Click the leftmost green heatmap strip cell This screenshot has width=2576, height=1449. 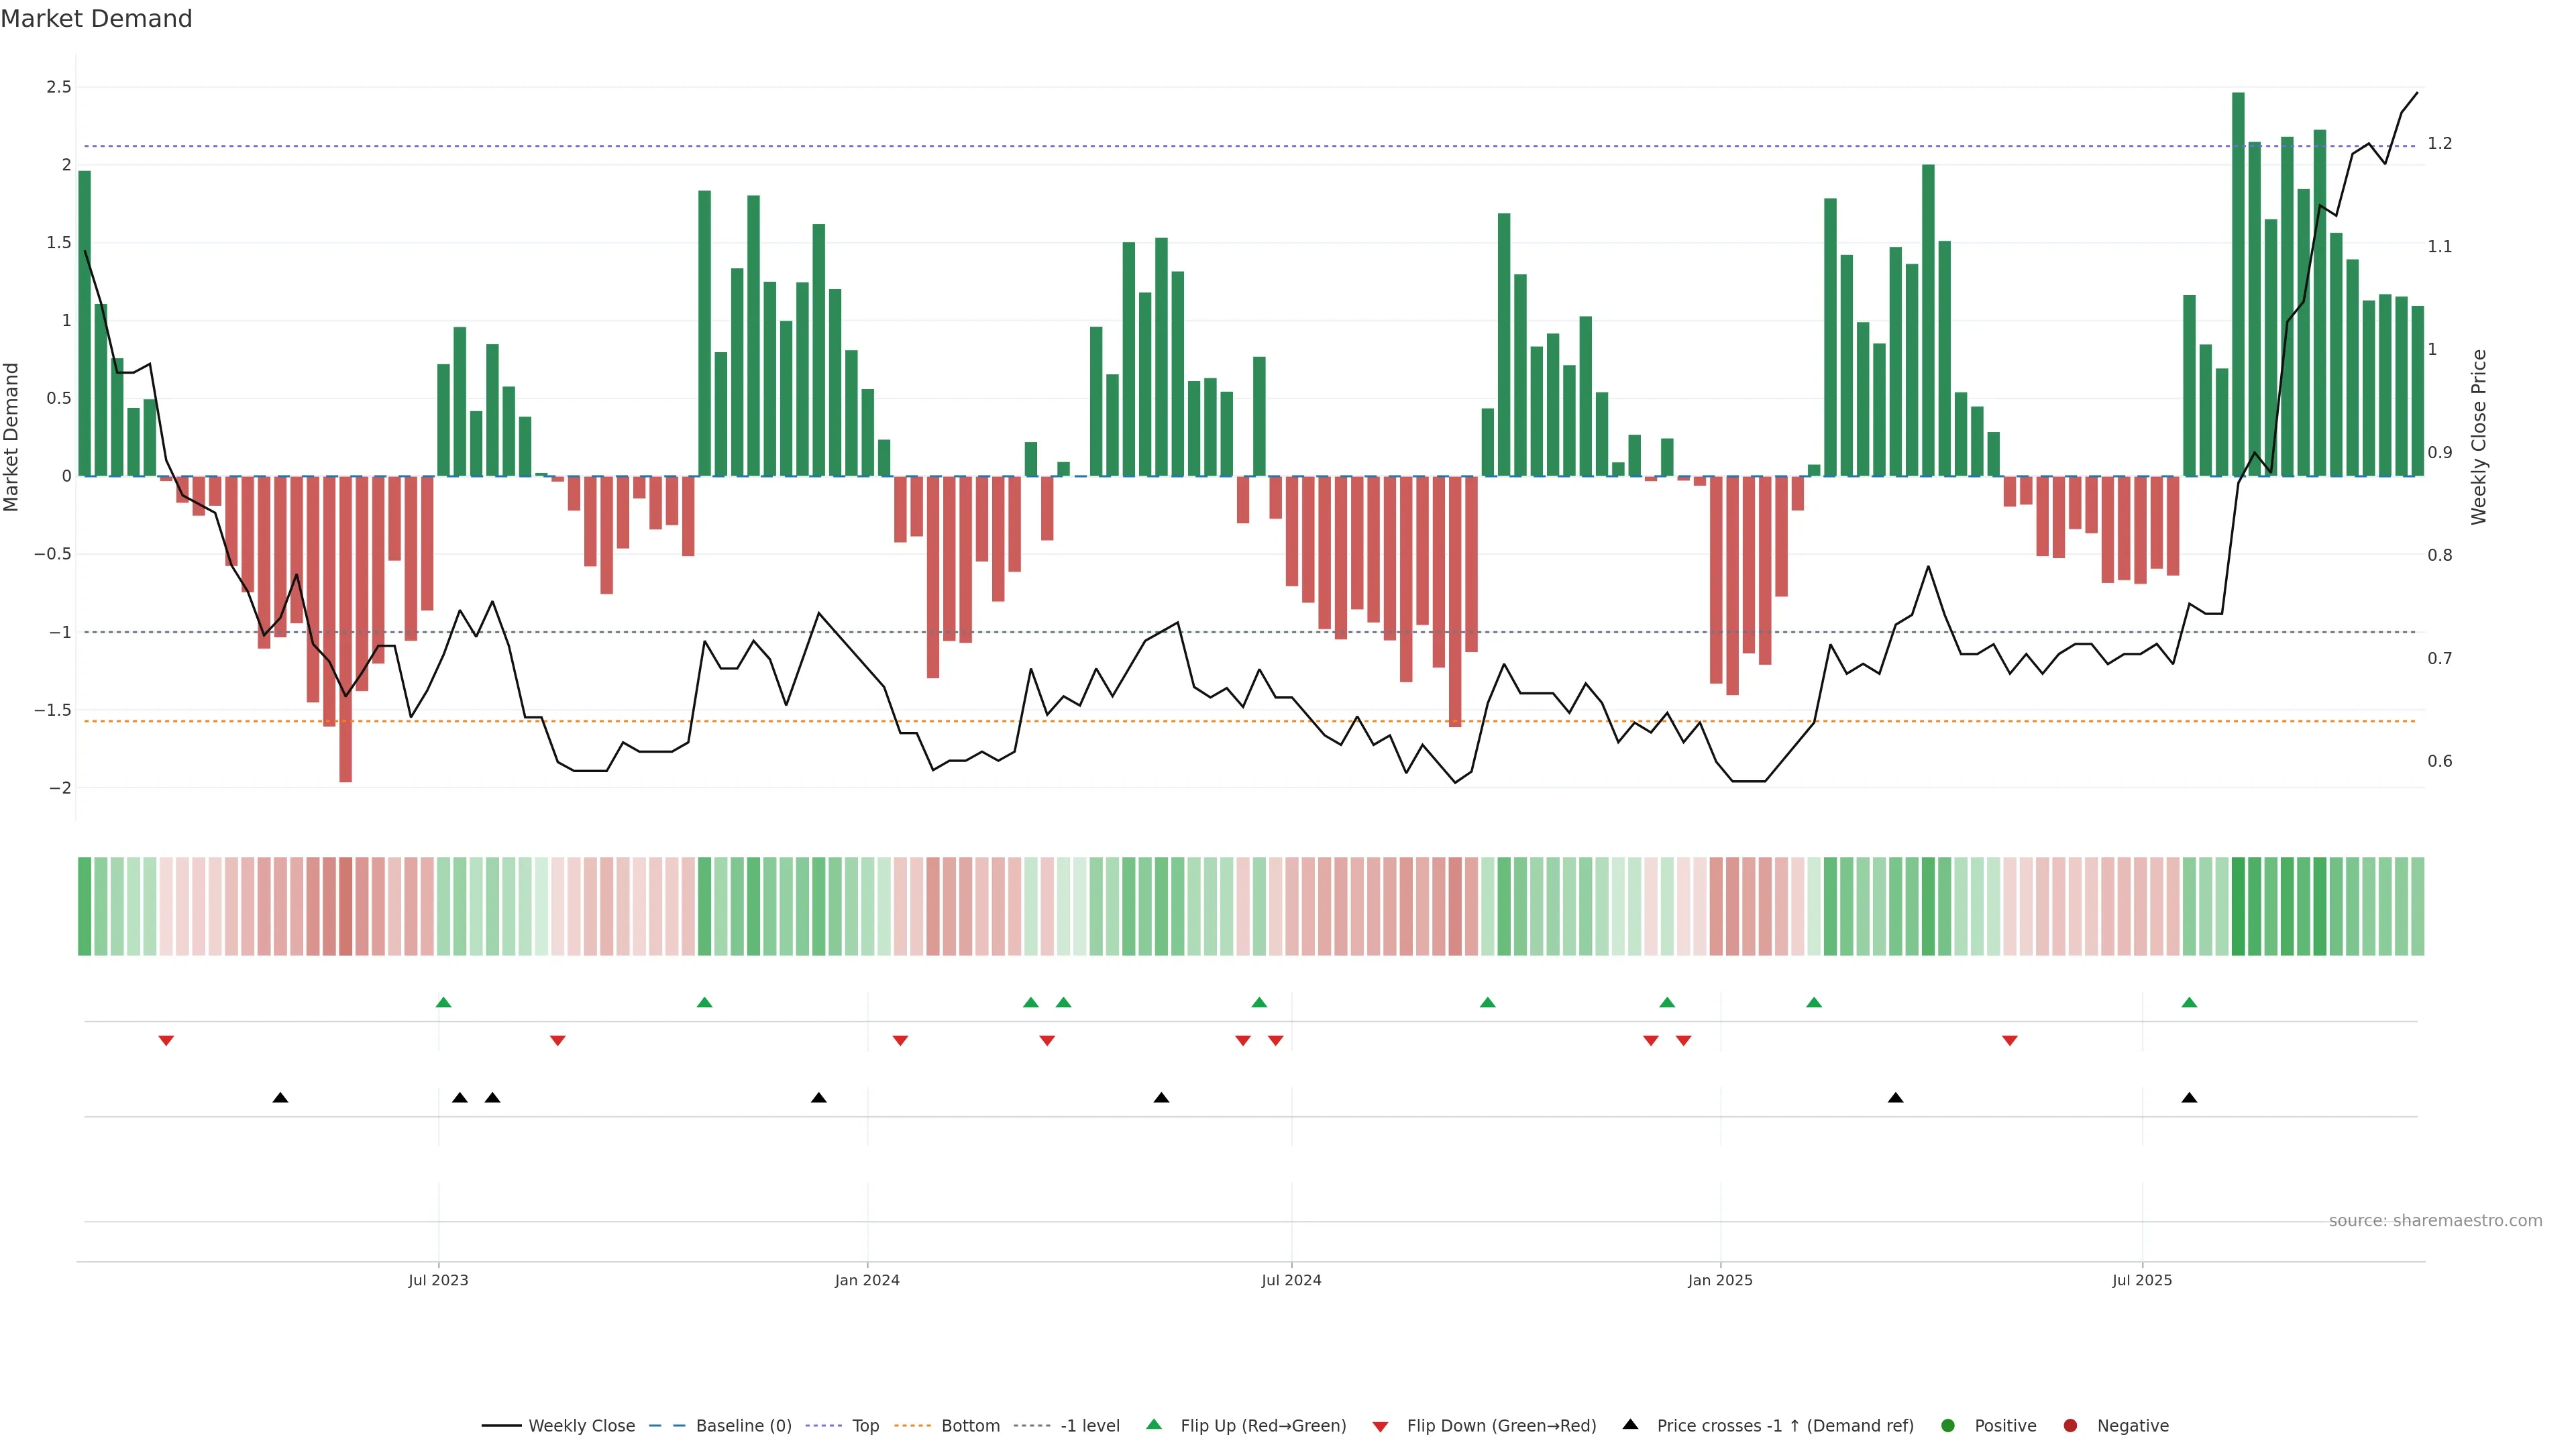coord(85,906)
